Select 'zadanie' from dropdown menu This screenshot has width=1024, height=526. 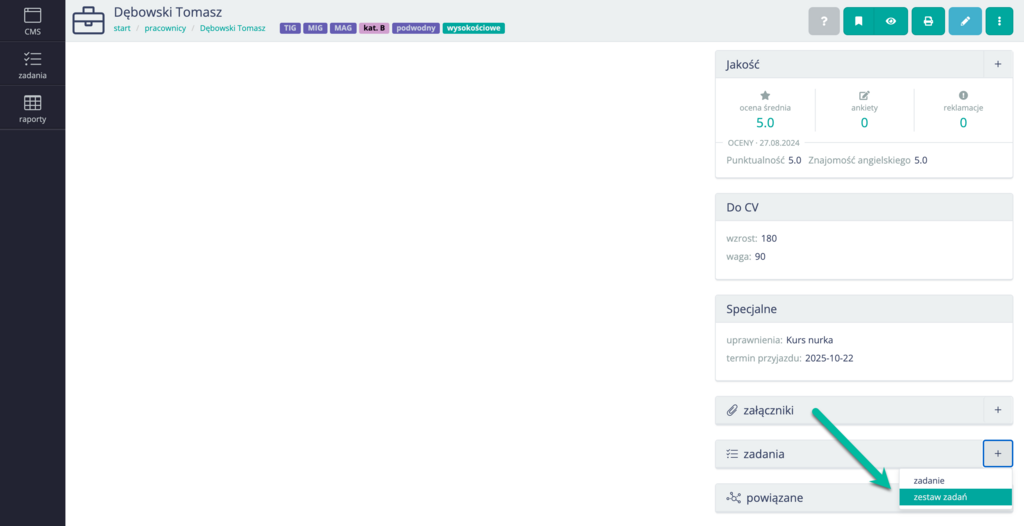tap(930, 480)
